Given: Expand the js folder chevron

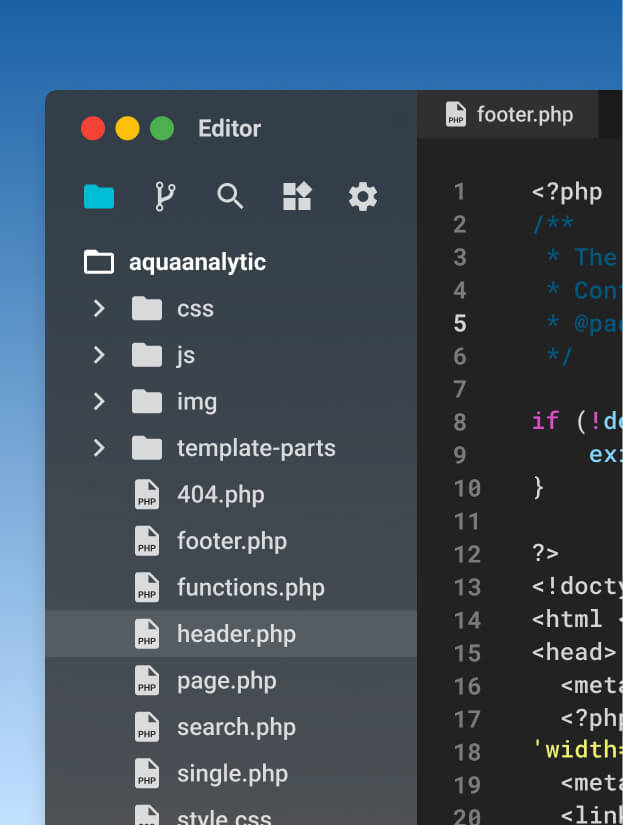Looking at the screenshot, I should tap(99, 355).
